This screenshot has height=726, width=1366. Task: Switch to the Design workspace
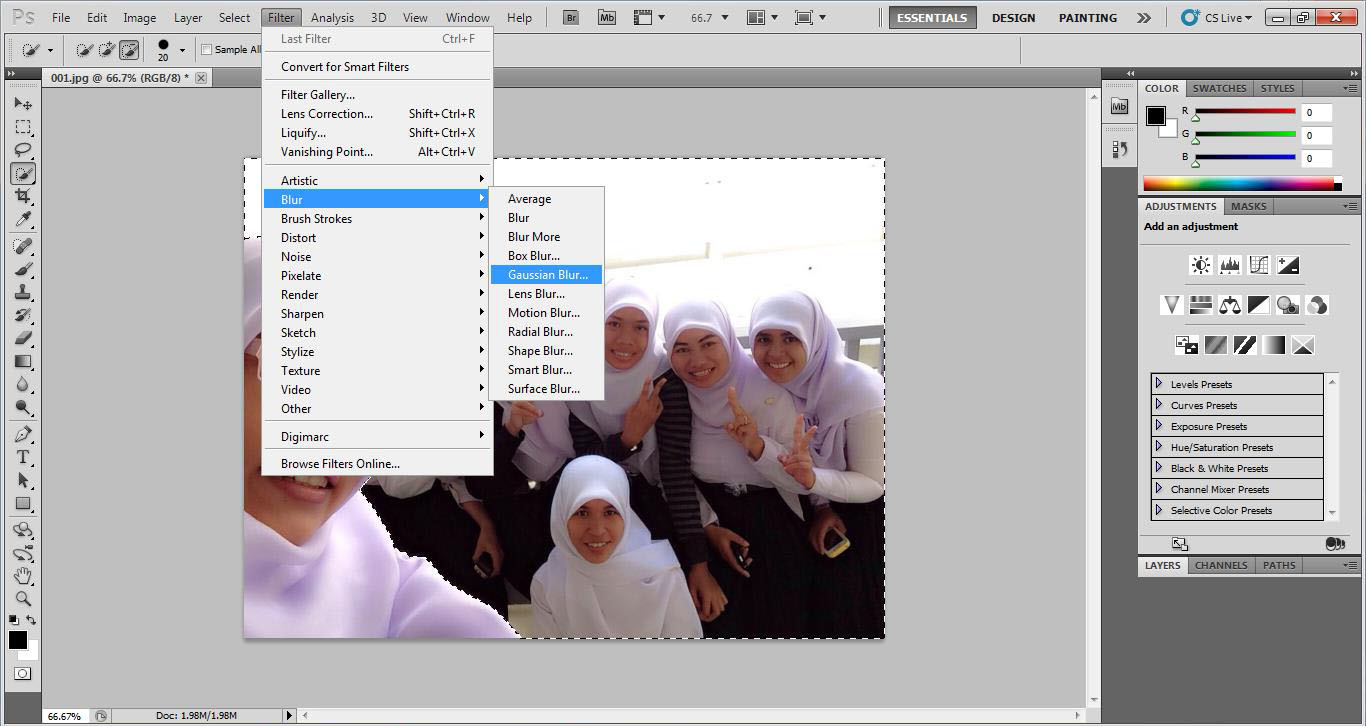tap(1013, 18)
